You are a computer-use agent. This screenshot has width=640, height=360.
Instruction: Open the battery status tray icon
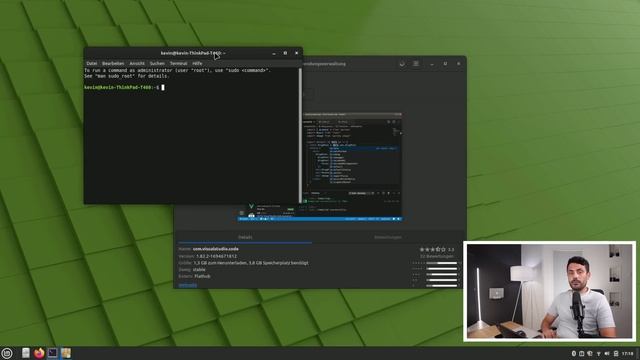click(616, 353)
